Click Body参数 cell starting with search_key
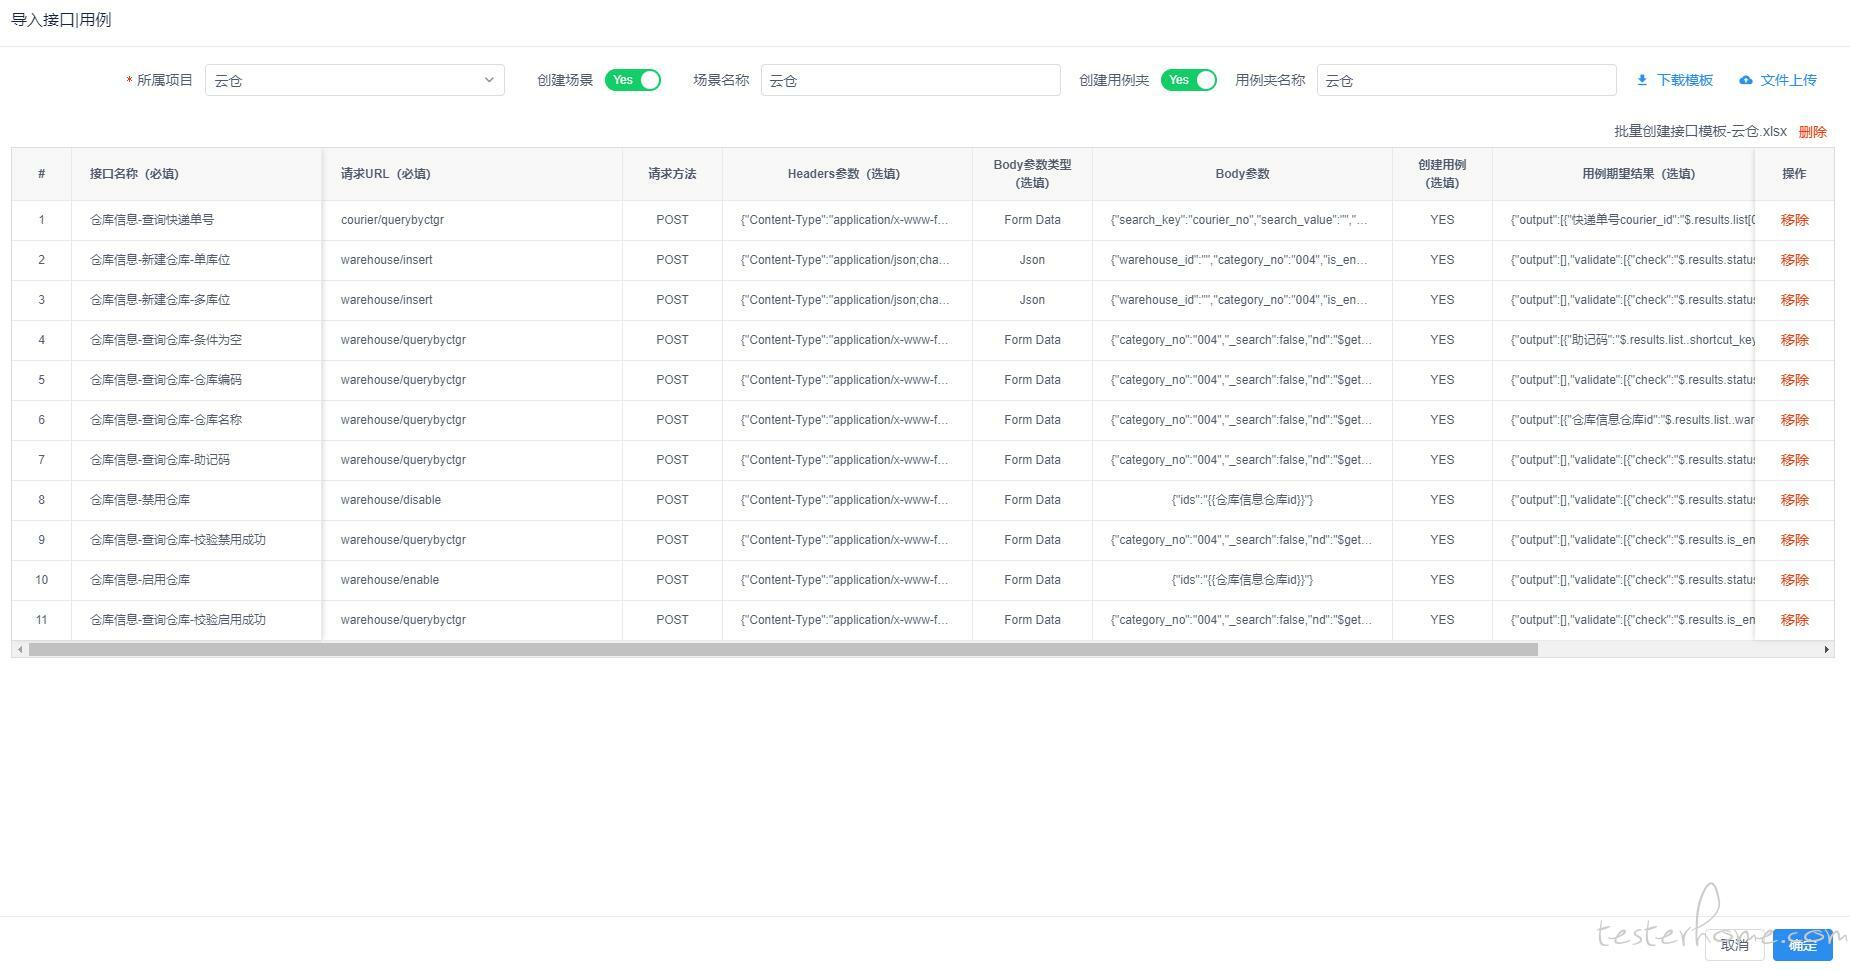 pos(1242,220)
